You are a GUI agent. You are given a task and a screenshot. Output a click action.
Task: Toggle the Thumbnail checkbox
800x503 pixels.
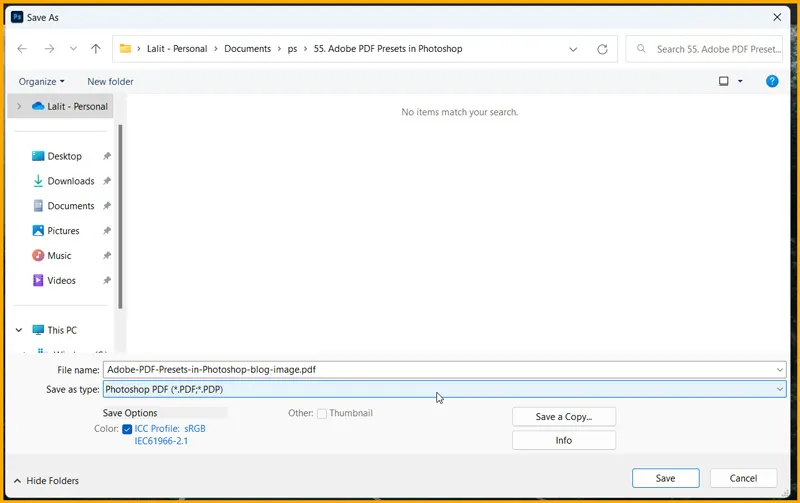322,413
